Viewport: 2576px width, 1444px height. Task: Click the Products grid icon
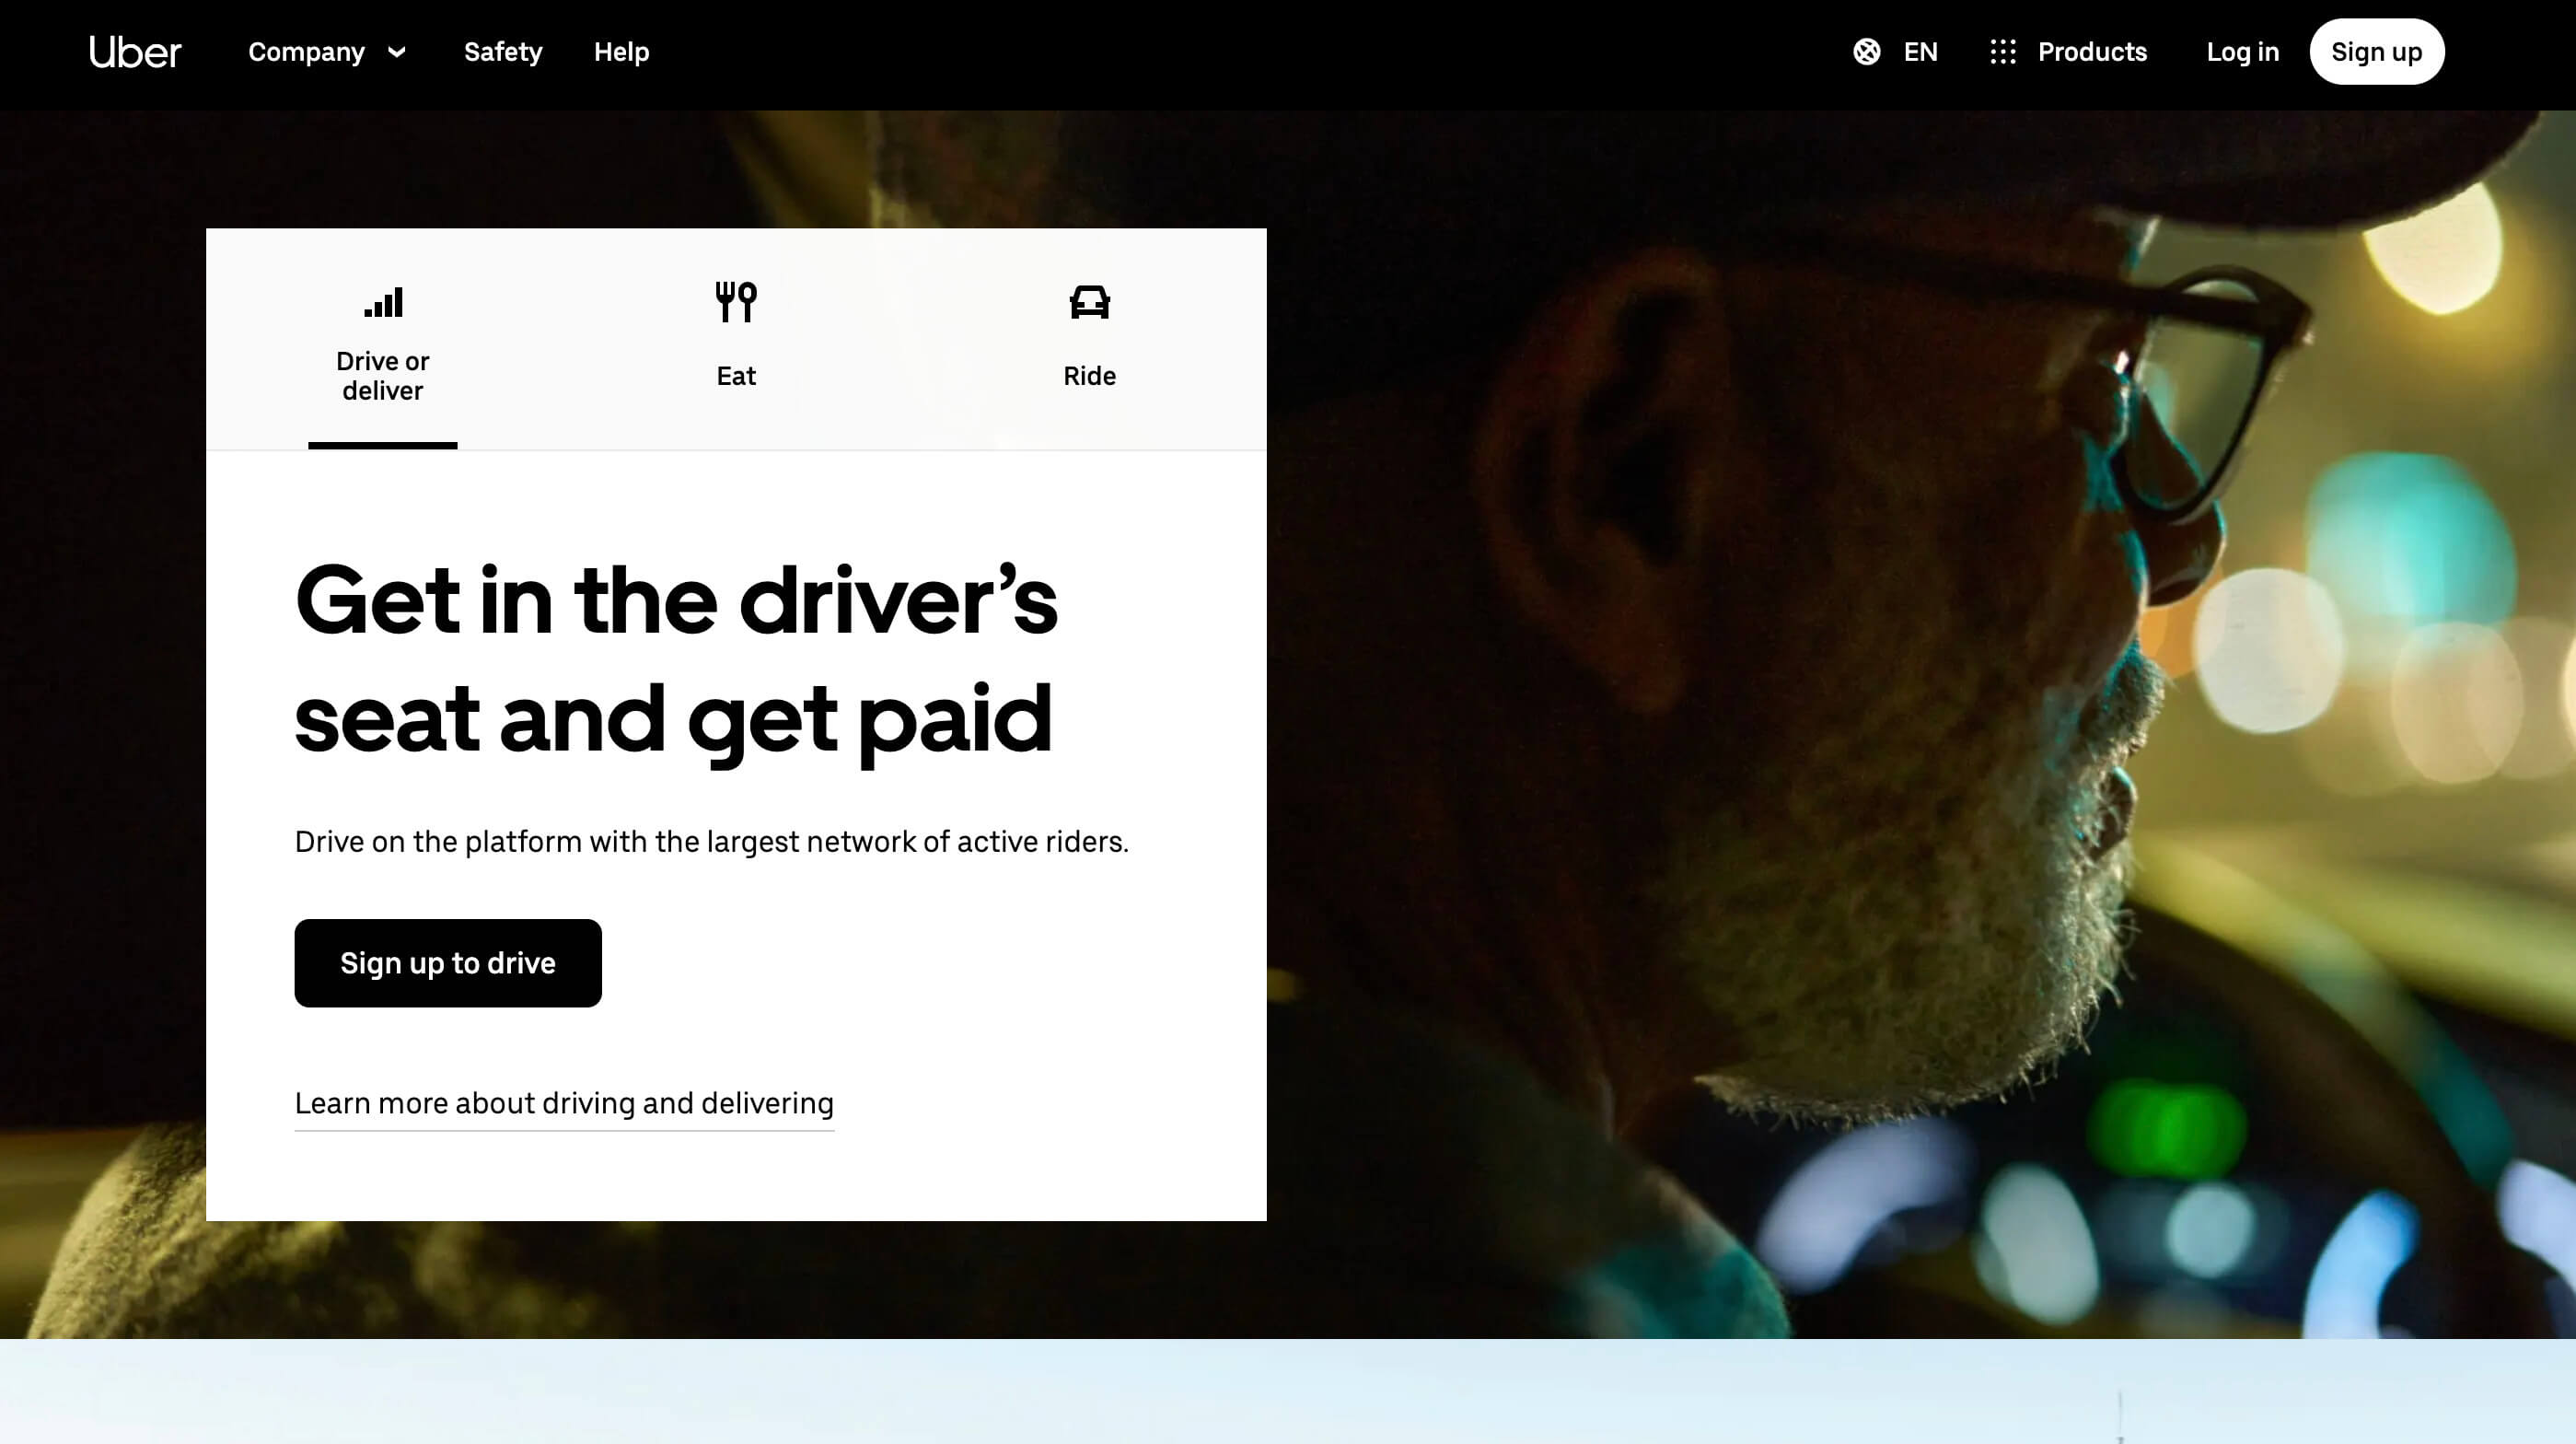pyautogui.click(x=2003, y=52)
